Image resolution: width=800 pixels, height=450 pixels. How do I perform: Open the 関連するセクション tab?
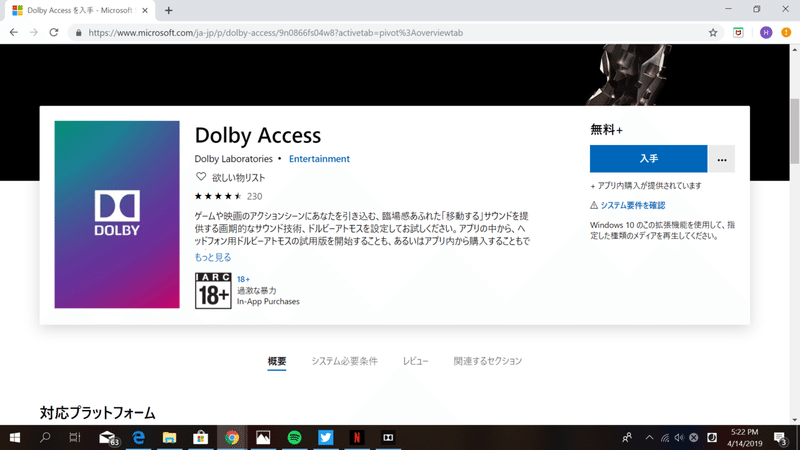pos(488,361)
